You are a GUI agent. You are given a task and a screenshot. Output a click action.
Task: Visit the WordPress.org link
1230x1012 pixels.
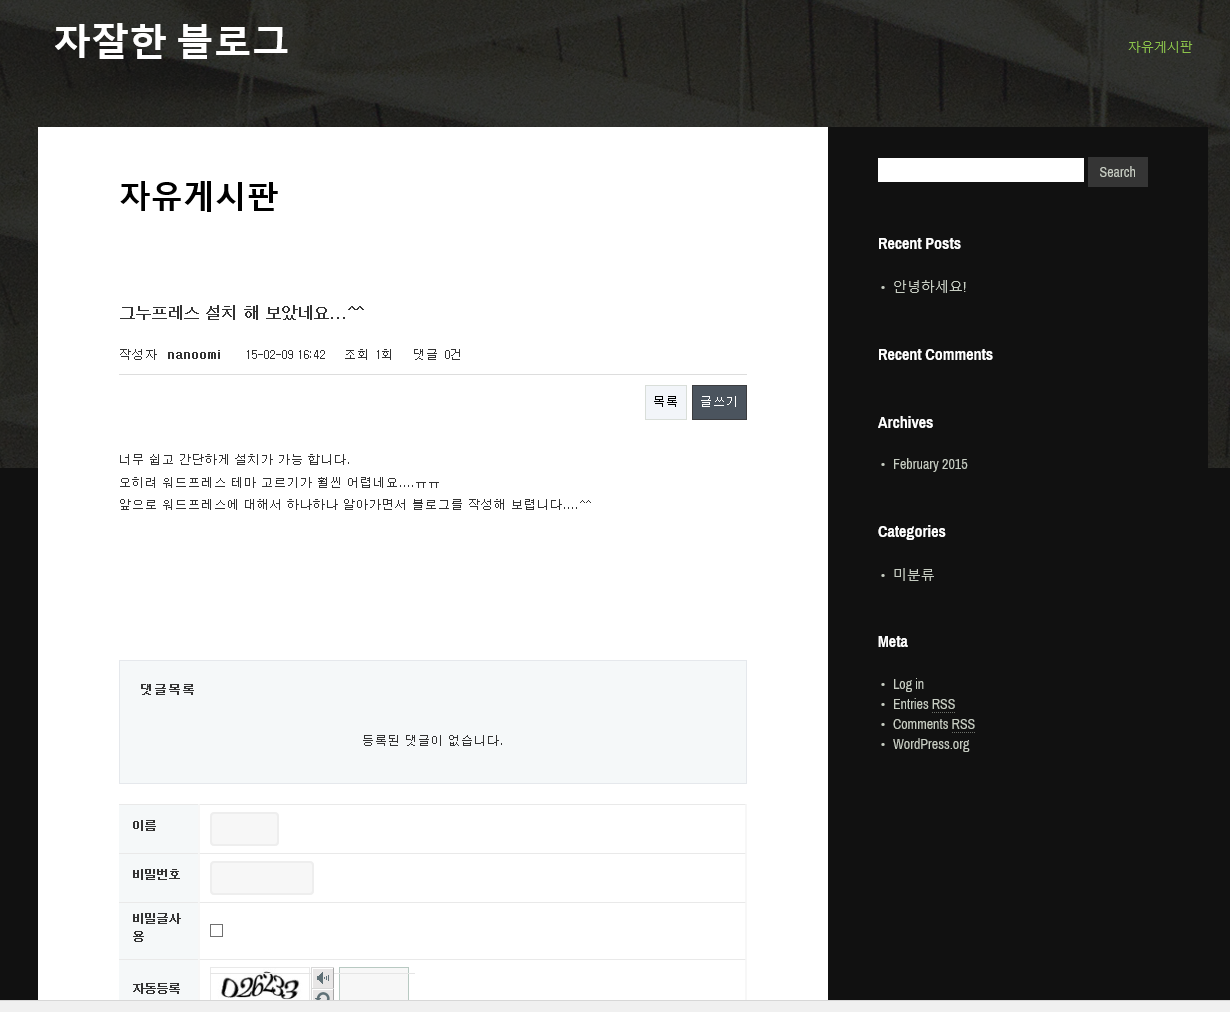[x=930, y=744]
